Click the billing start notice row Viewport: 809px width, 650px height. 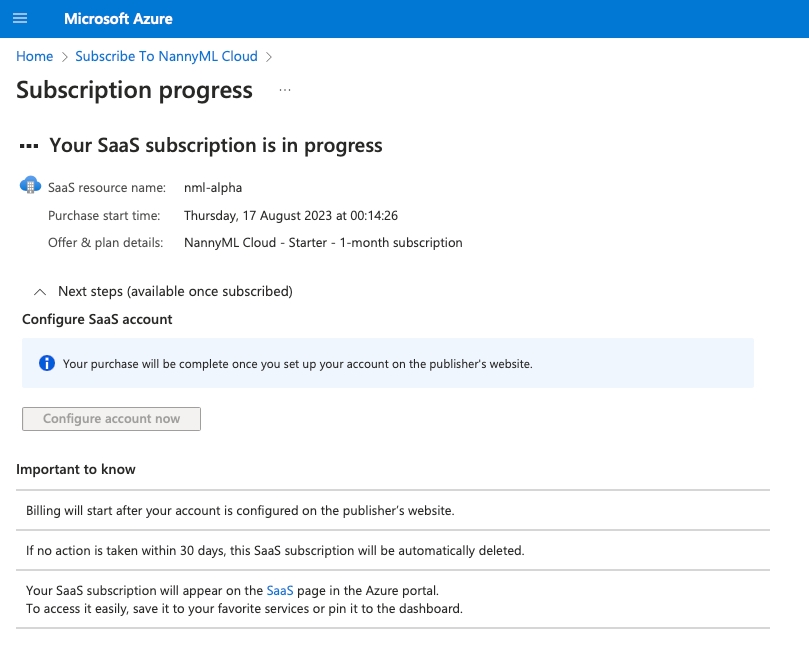coord(240,510)
